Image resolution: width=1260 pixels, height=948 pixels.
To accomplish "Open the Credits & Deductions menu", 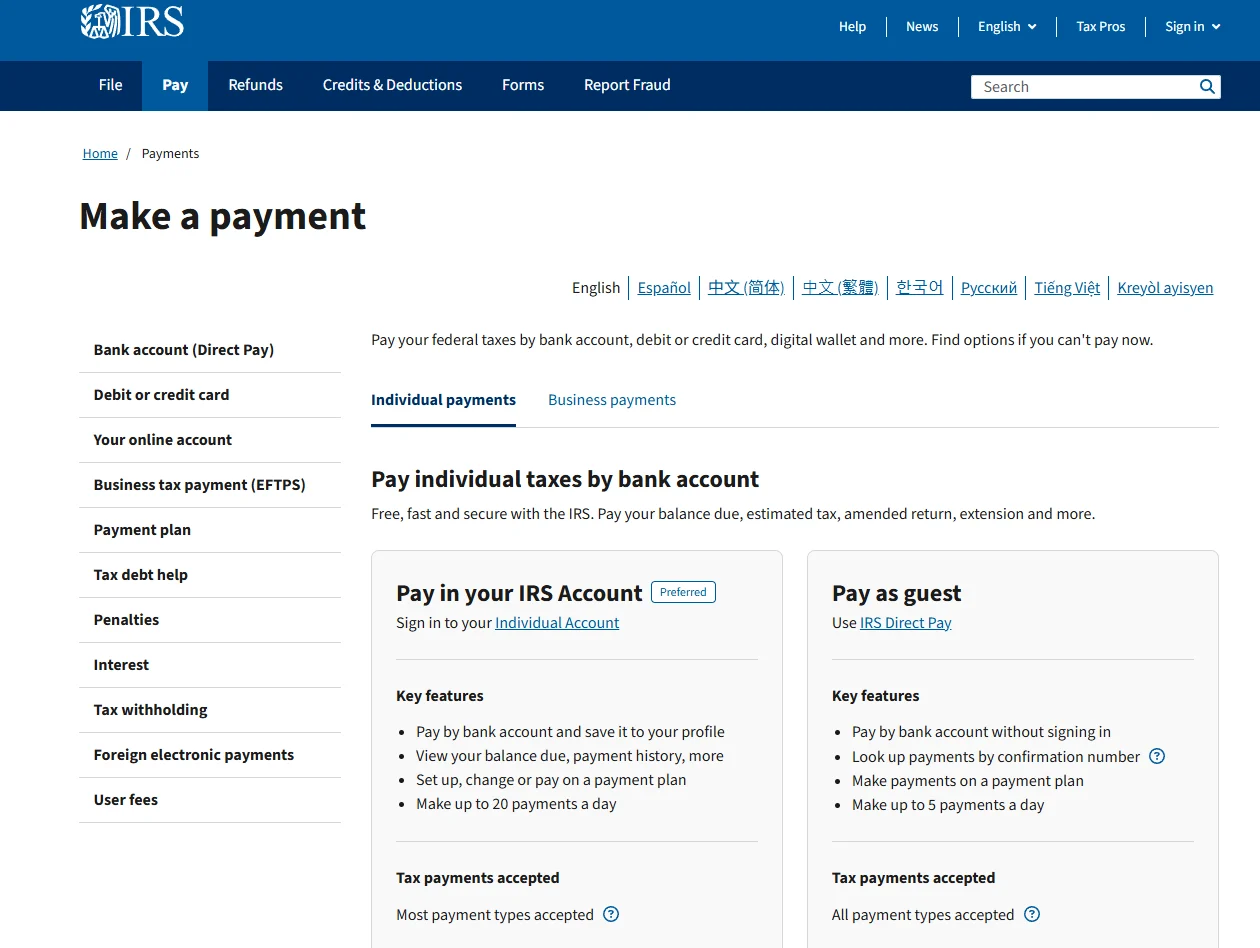I will 392,85.
